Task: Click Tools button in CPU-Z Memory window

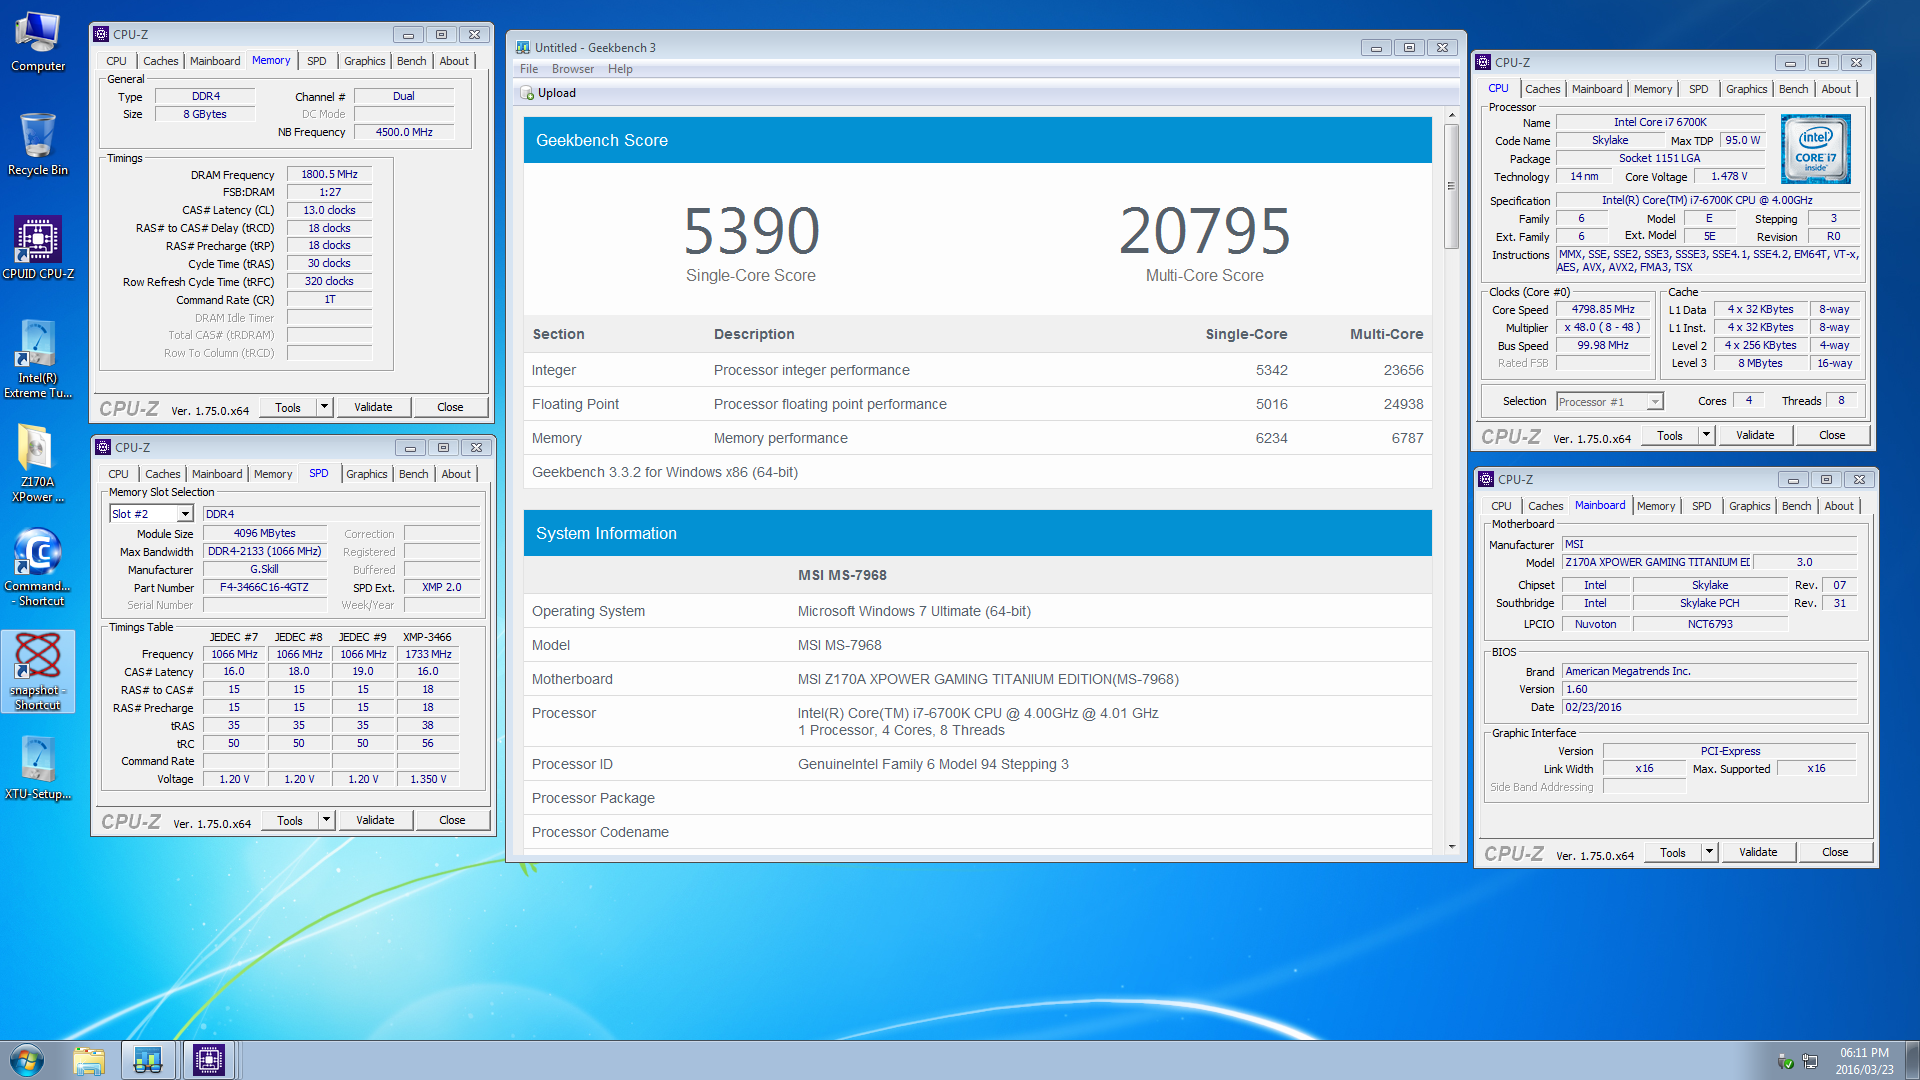Action: [x=288, y=407]
